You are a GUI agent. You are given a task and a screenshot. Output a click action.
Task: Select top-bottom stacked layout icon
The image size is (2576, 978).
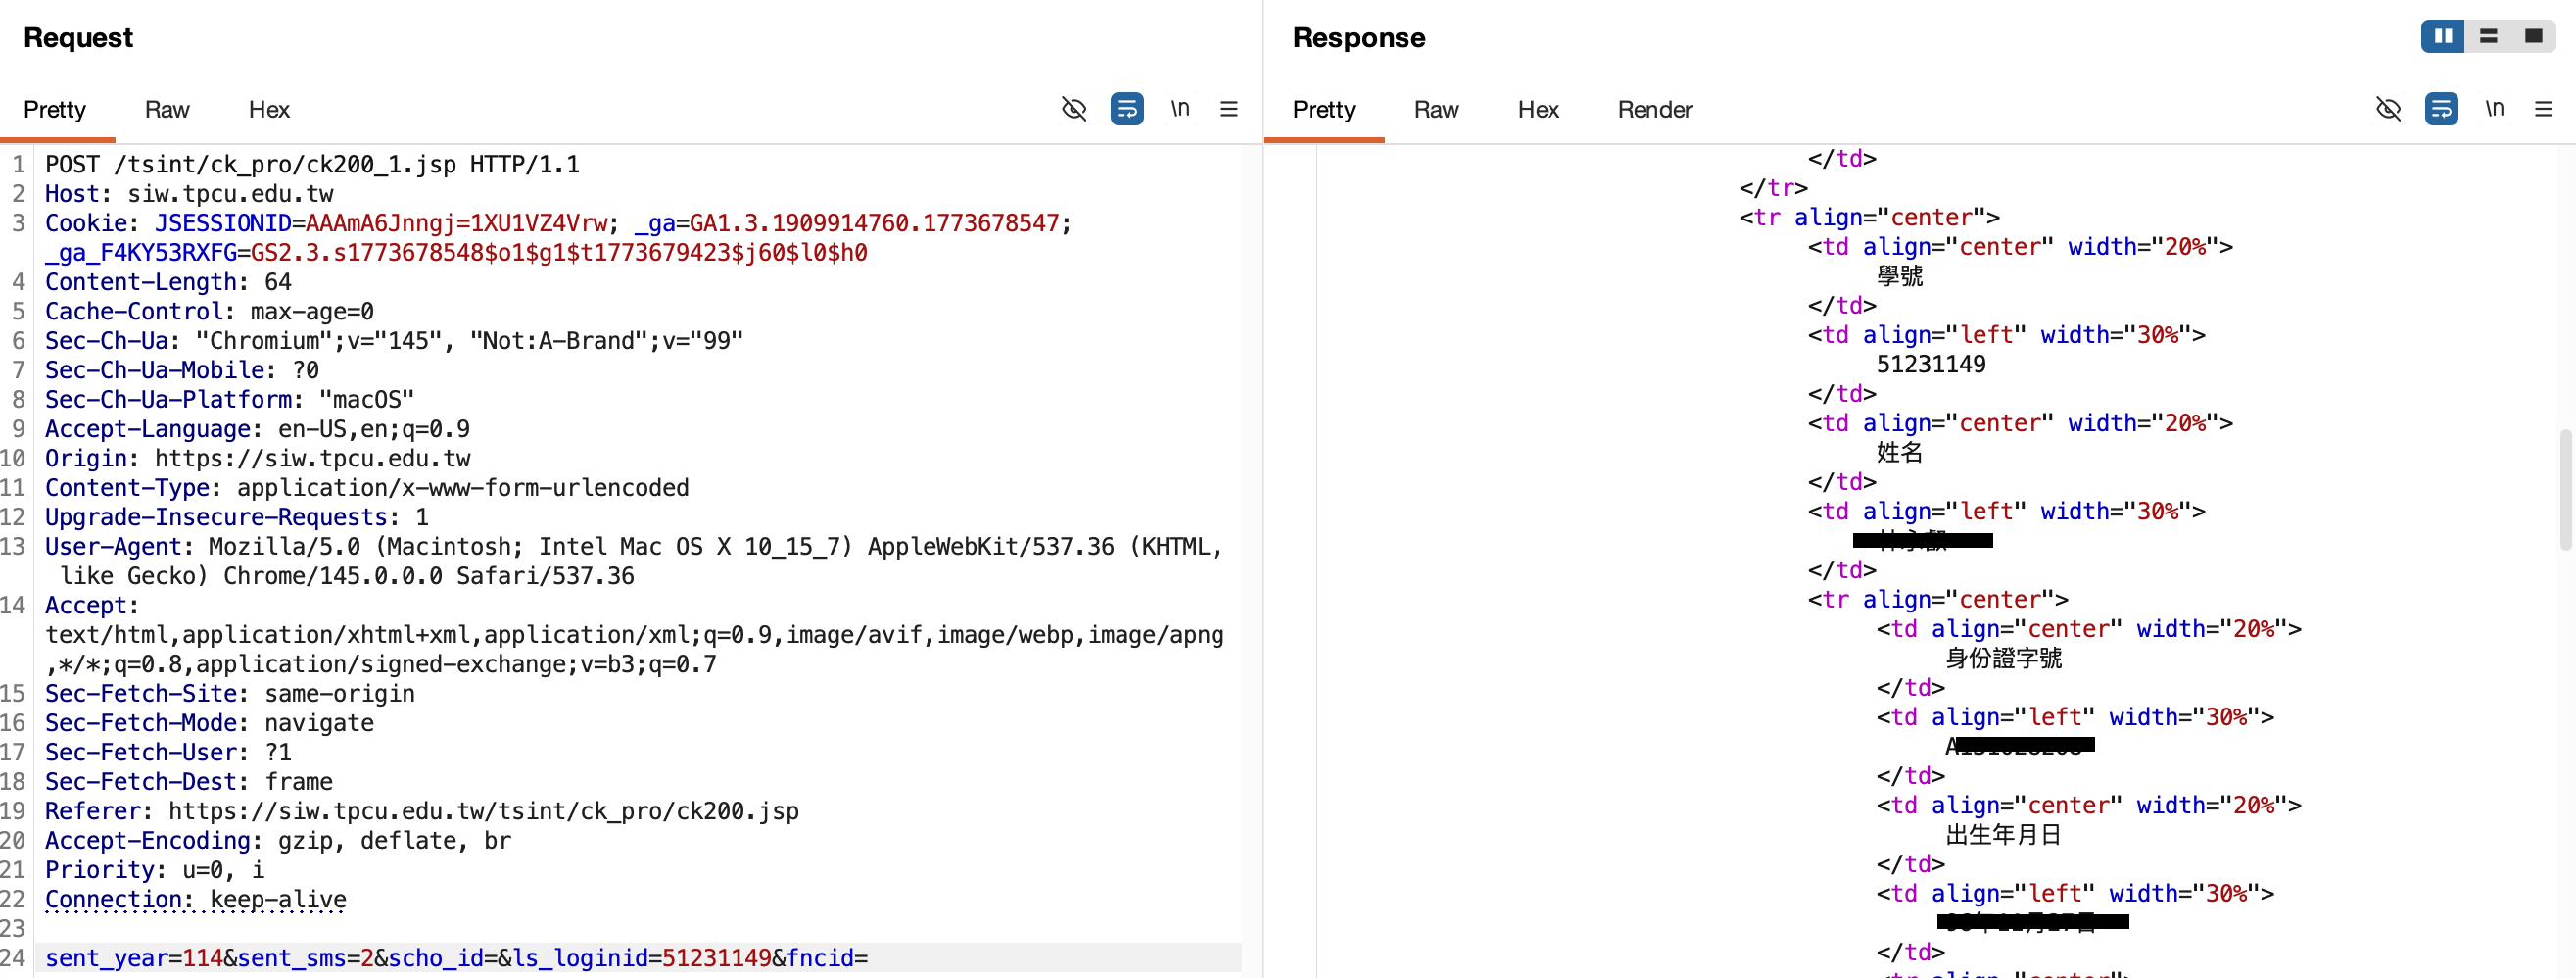[x=2488, y=36]
